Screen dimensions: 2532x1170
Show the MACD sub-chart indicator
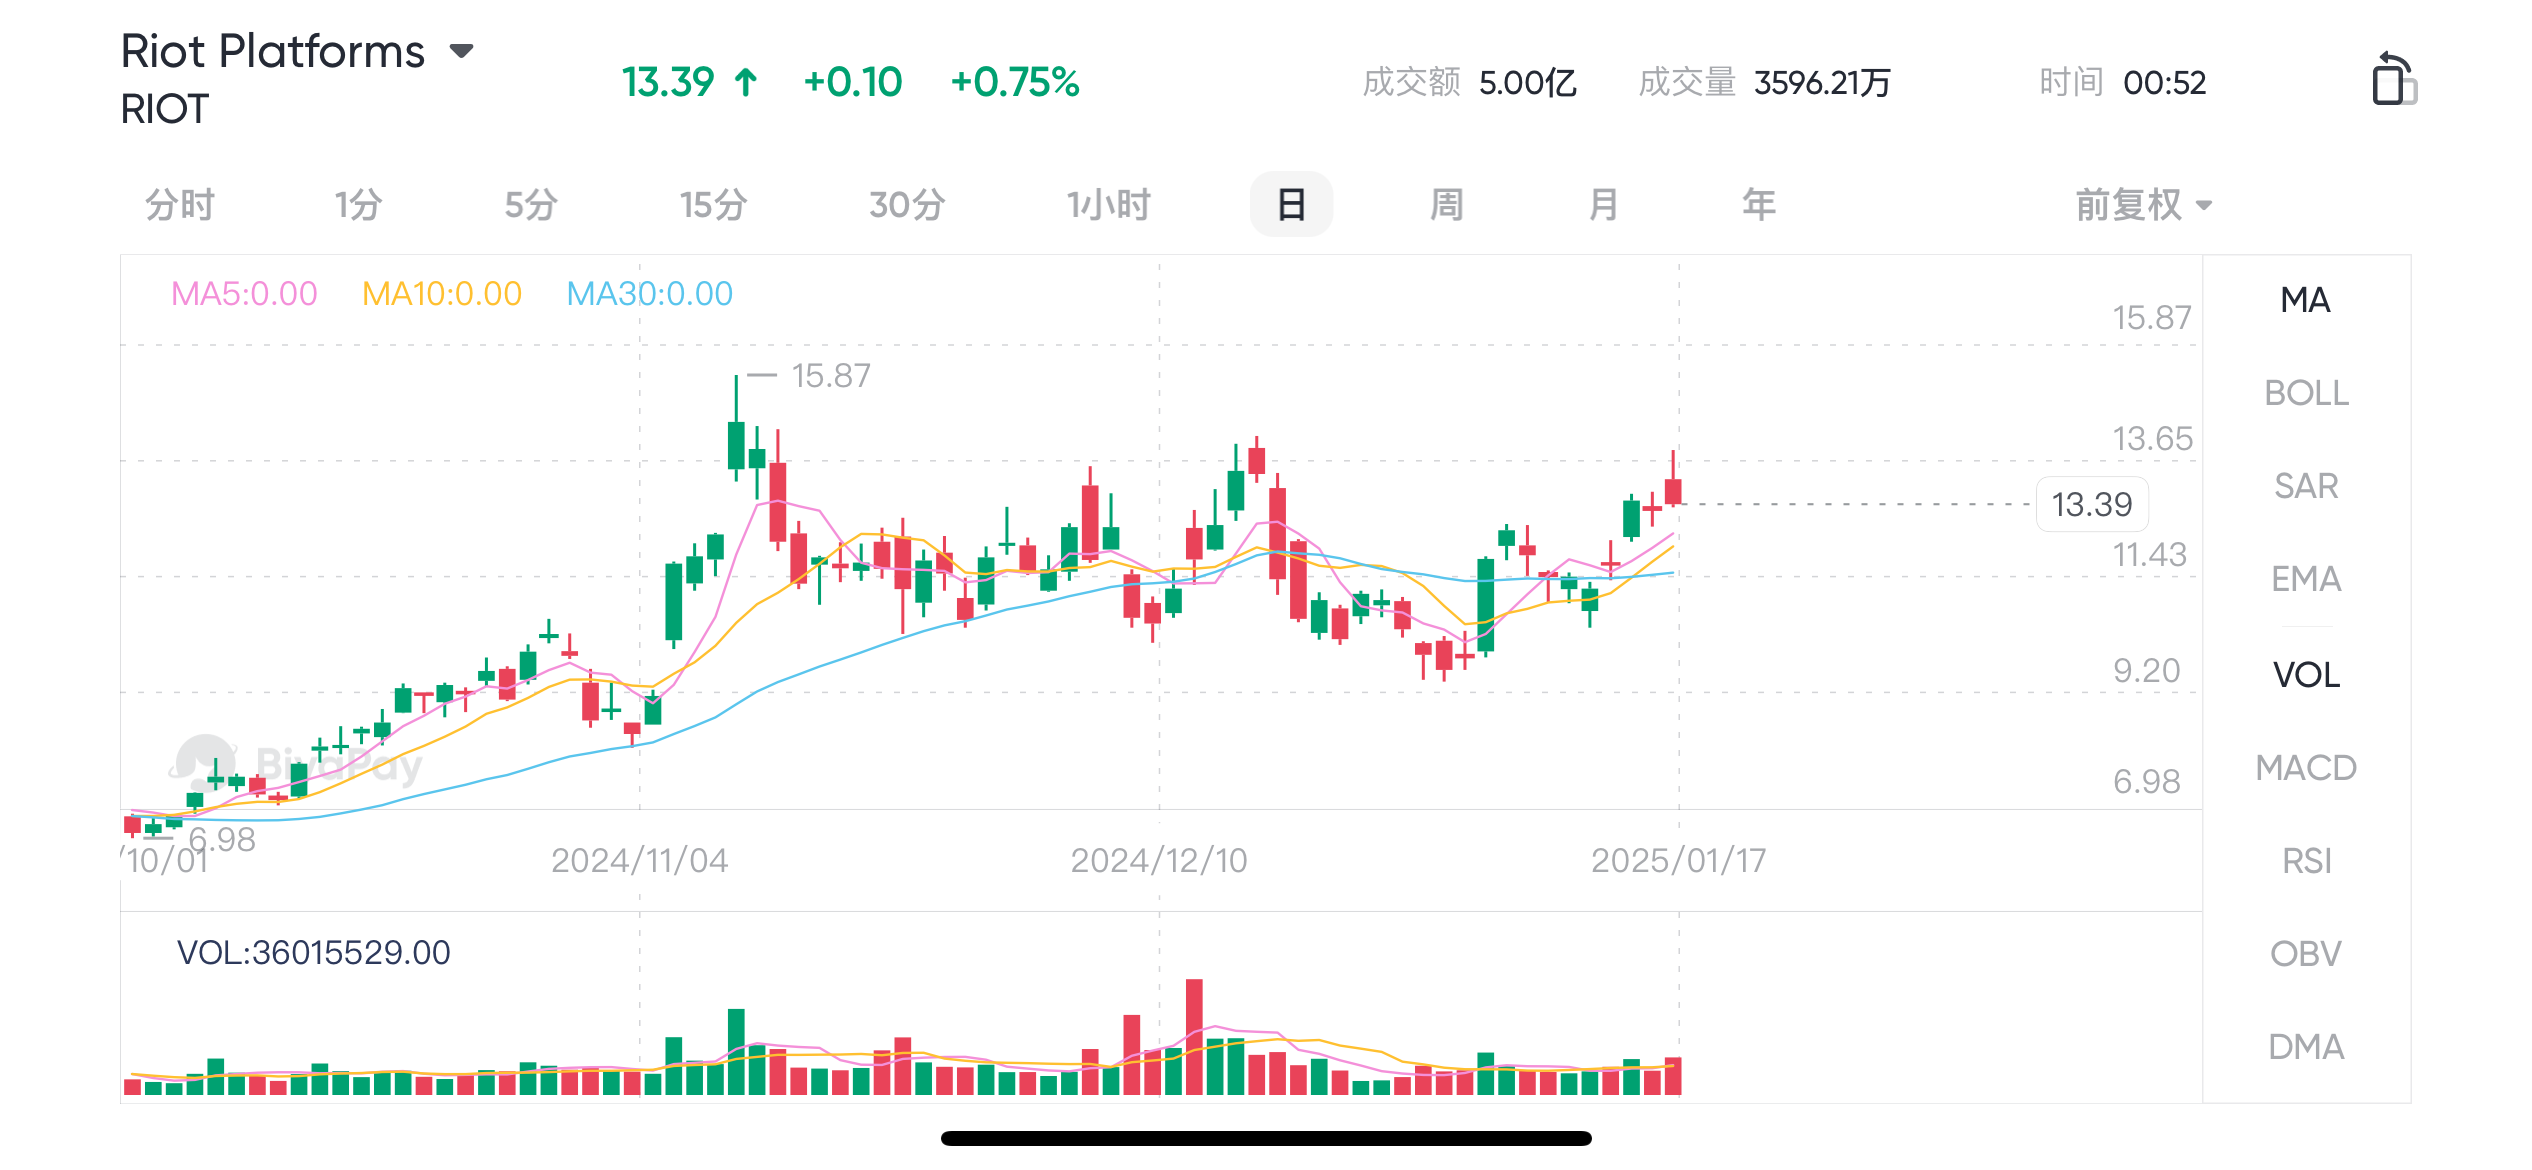(x=2306, y=768)
